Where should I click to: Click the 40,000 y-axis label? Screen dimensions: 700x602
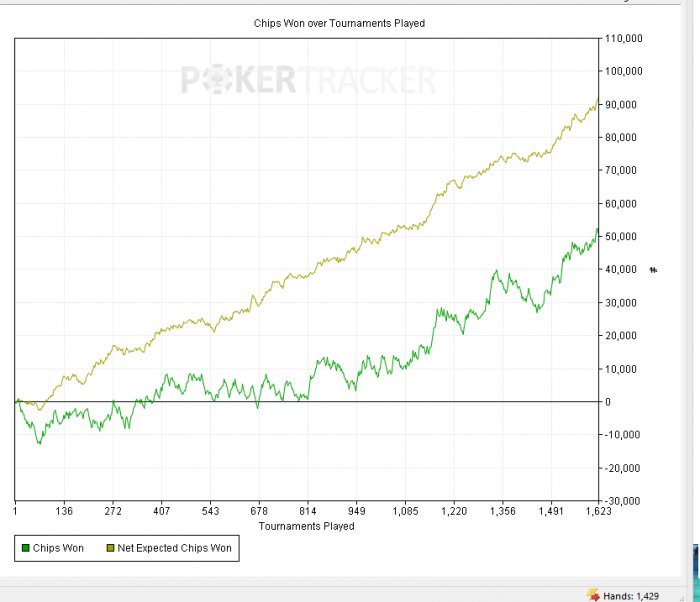pos(621,269)
